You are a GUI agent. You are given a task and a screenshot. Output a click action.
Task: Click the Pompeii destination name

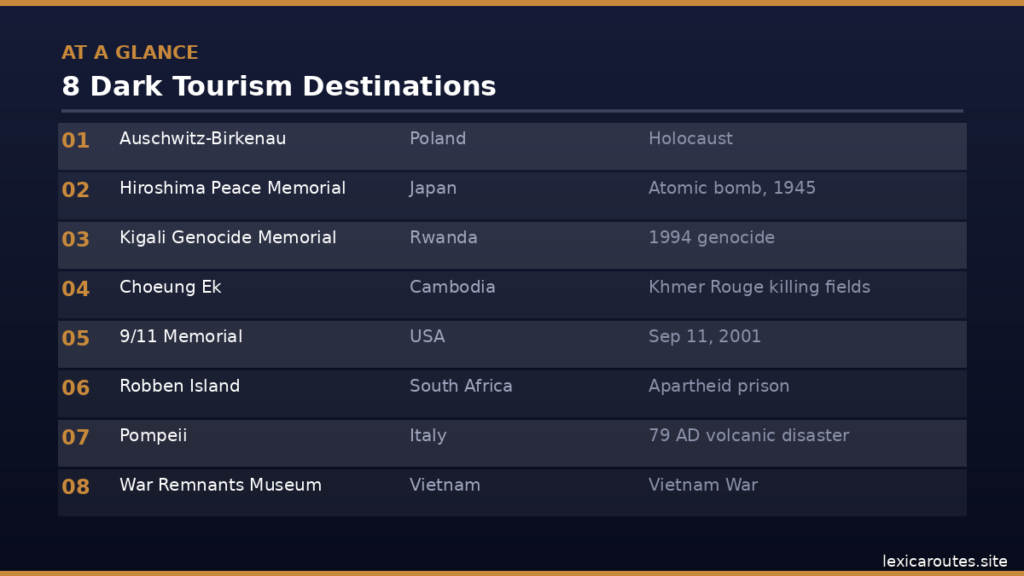(153, 436)
